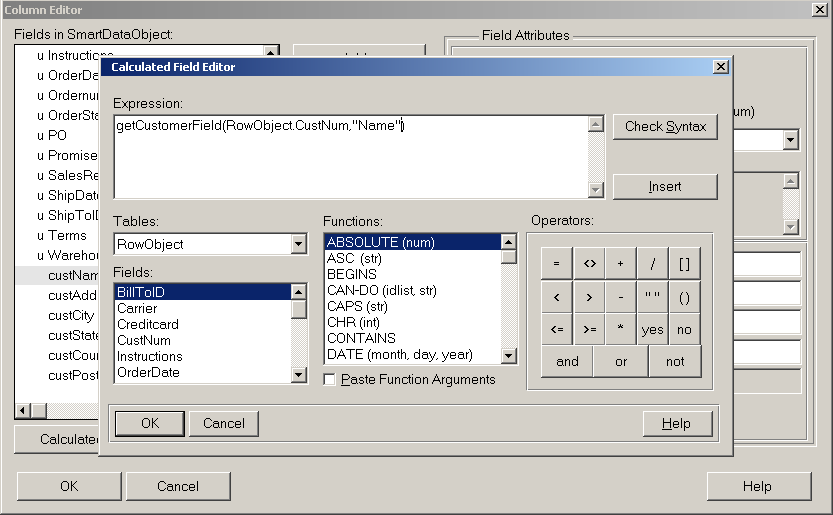Click the minus operator button
The height and width of the screenshot is (515, 833).
tap(620, 297)
